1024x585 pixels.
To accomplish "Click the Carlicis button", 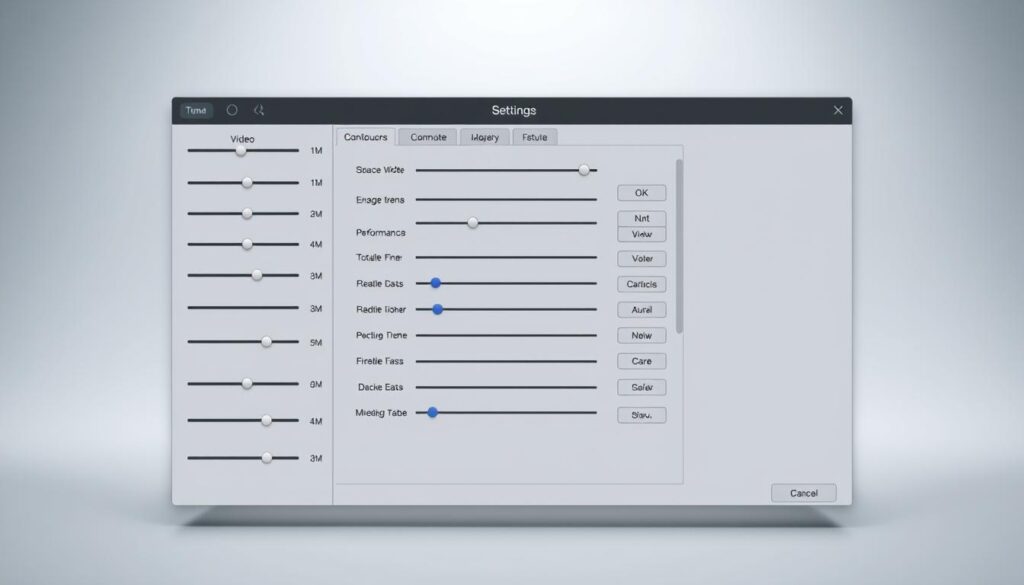I will click(641, 284).
